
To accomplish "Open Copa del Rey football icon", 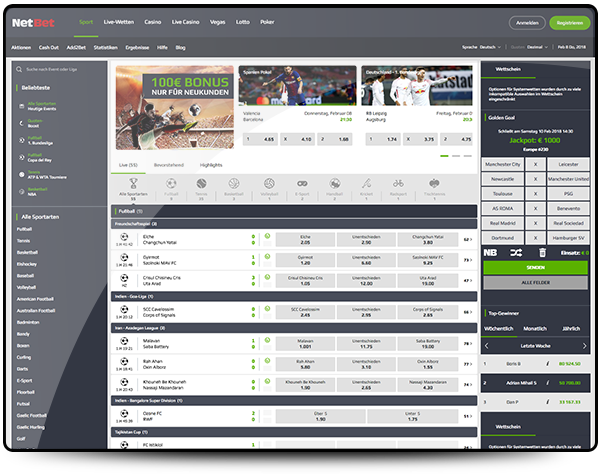I will click(x=22, y=157).
